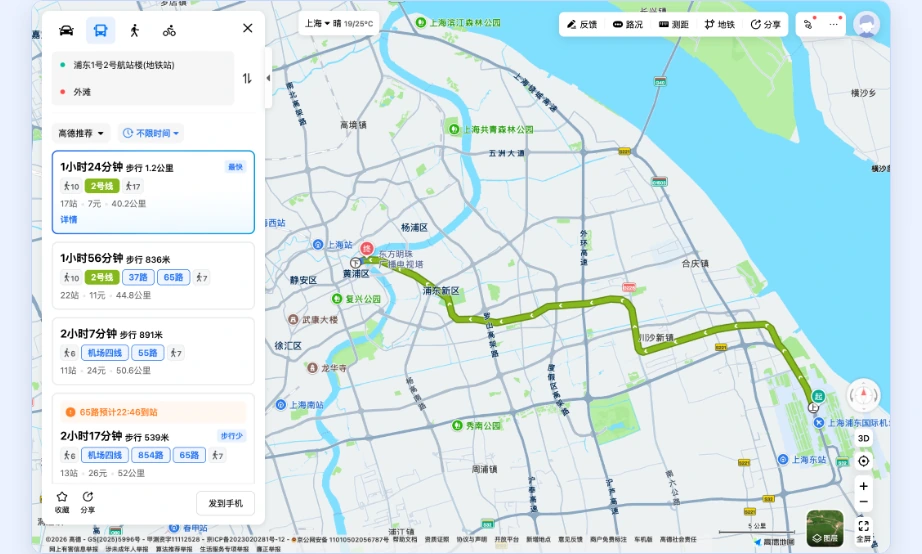This screenshot has width=922, height=554.
Task: Click the 上海南站 station marker
Action: [x=281, y=405]
